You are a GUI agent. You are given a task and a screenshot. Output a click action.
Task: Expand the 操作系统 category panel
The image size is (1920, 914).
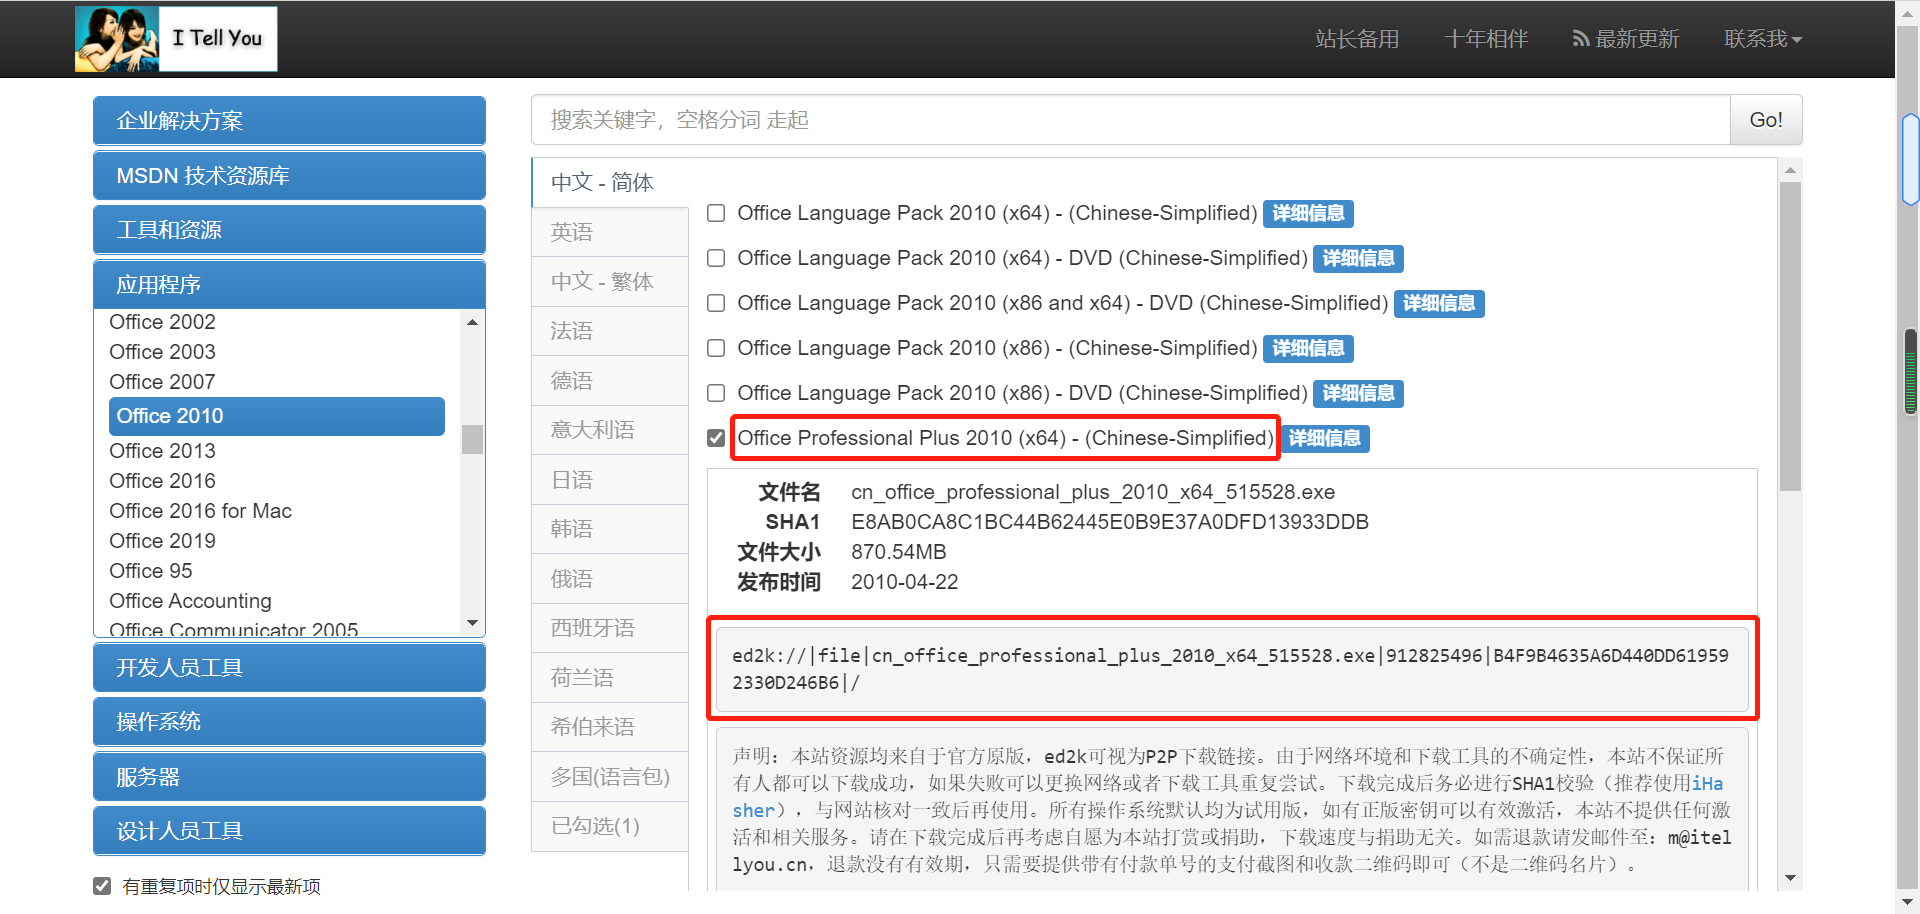289,722
